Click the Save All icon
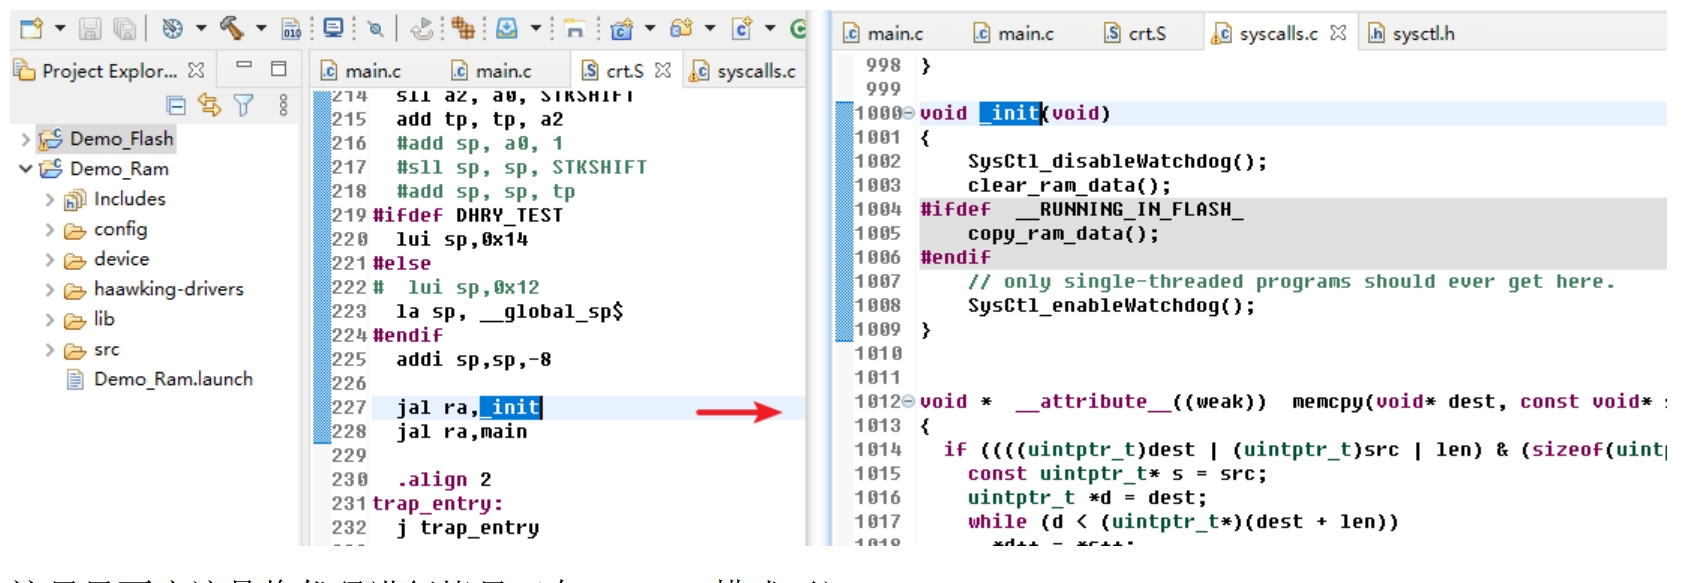Screen dimensions: 1687x583 click(124, 29)
